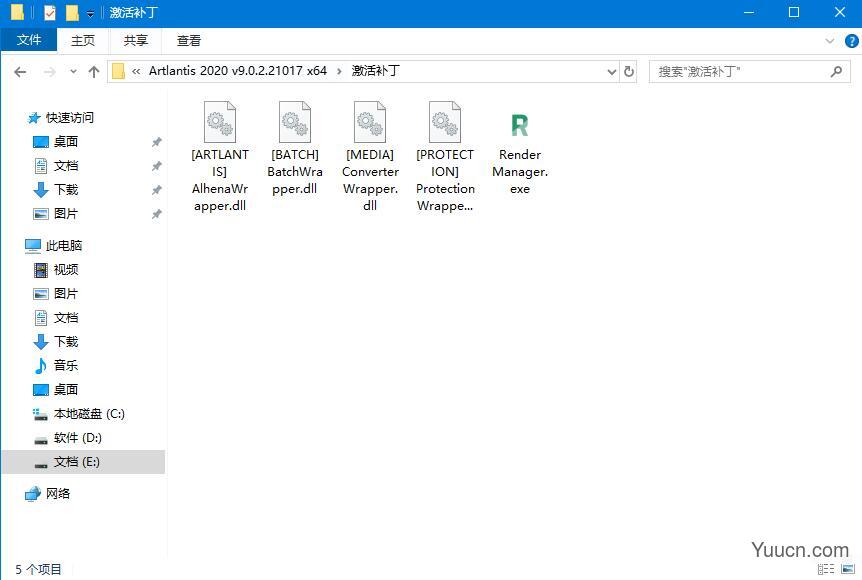Click the search magnifier icon
862x580 pixels.
click(836, 71)
